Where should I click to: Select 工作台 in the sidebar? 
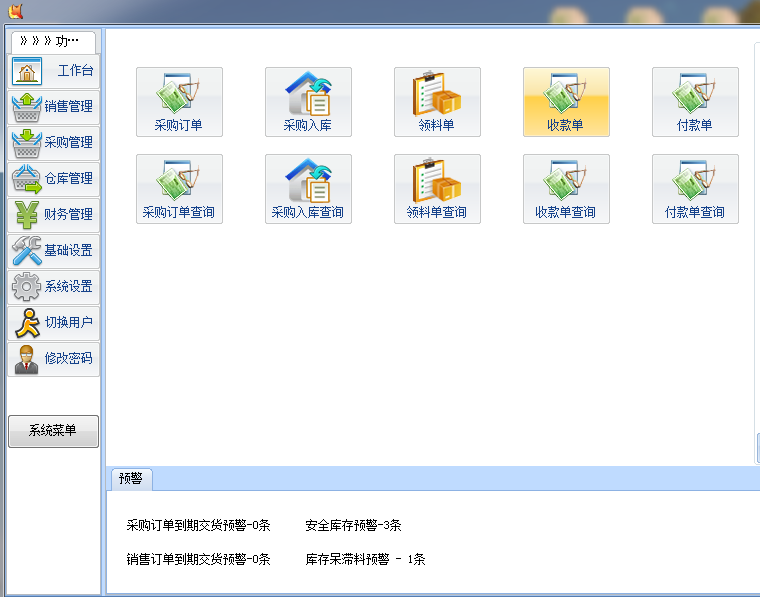54,71
